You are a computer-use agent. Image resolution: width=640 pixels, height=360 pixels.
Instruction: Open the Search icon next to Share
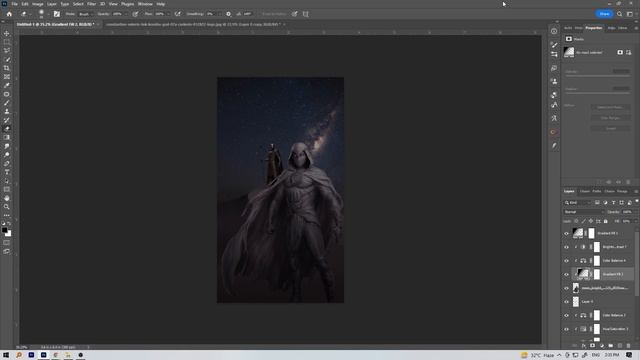point(619,14)
